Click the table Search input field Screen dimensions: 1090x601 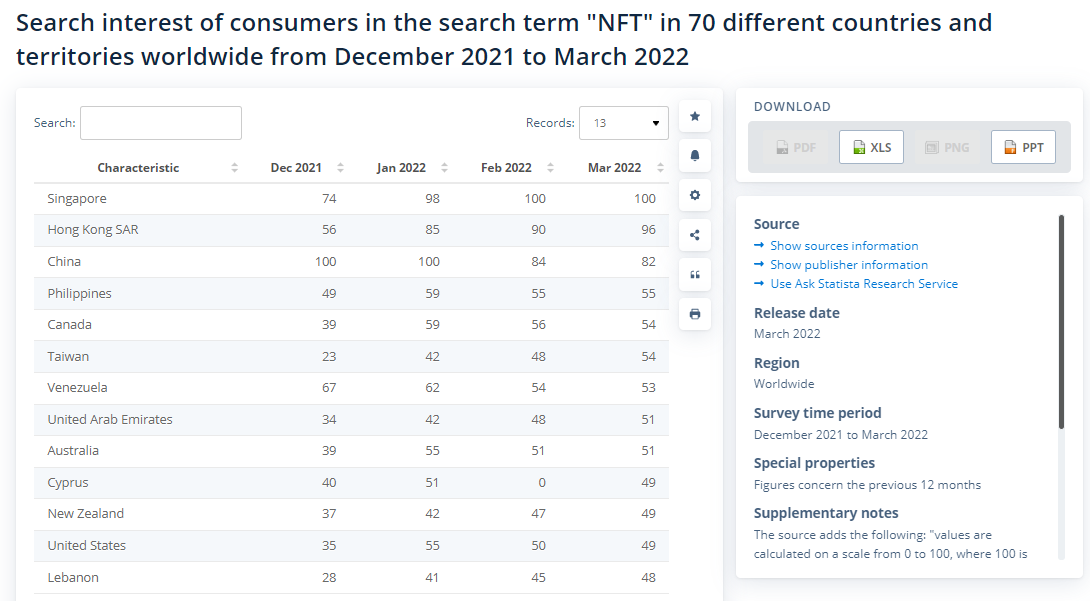click(x=161, y=123)
